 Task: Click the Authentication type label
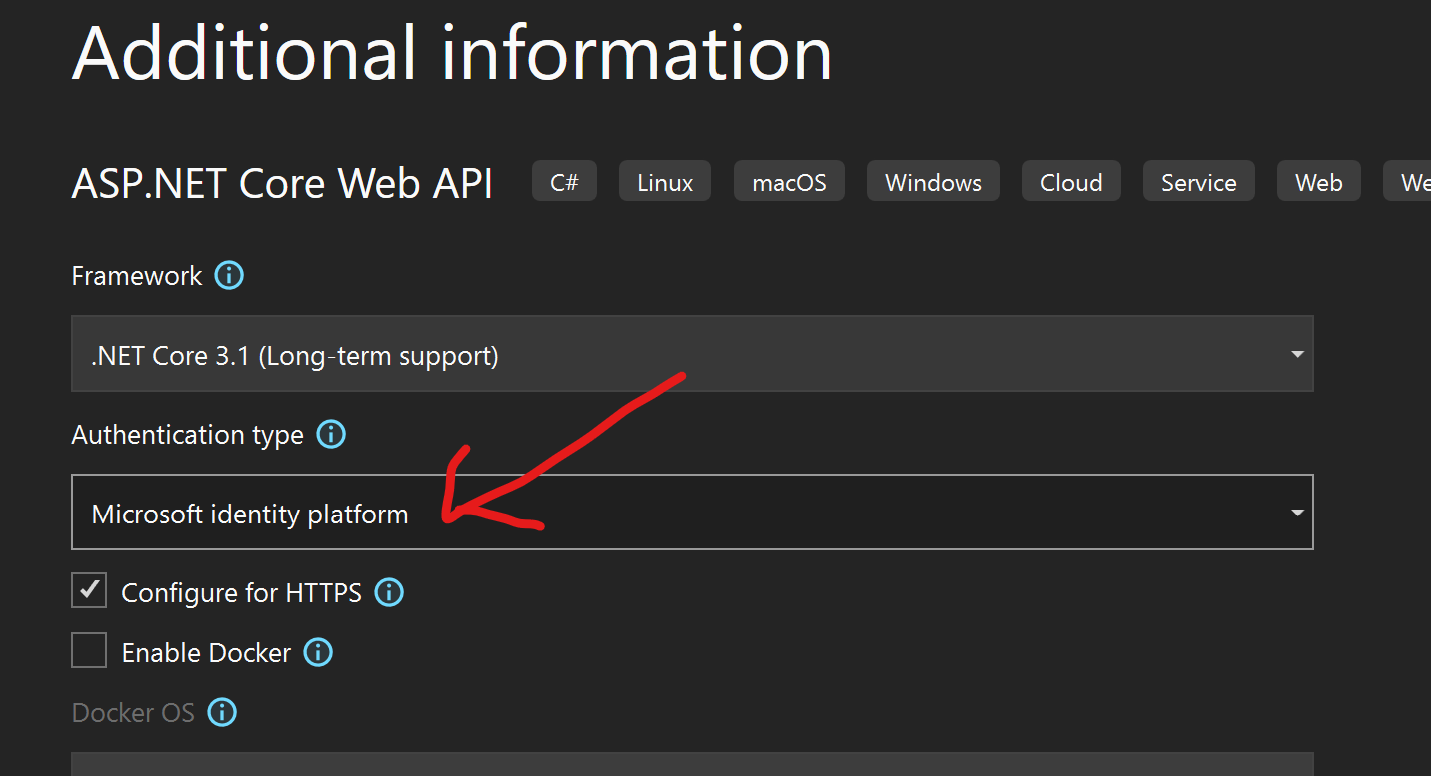click(x=188, y=435)
